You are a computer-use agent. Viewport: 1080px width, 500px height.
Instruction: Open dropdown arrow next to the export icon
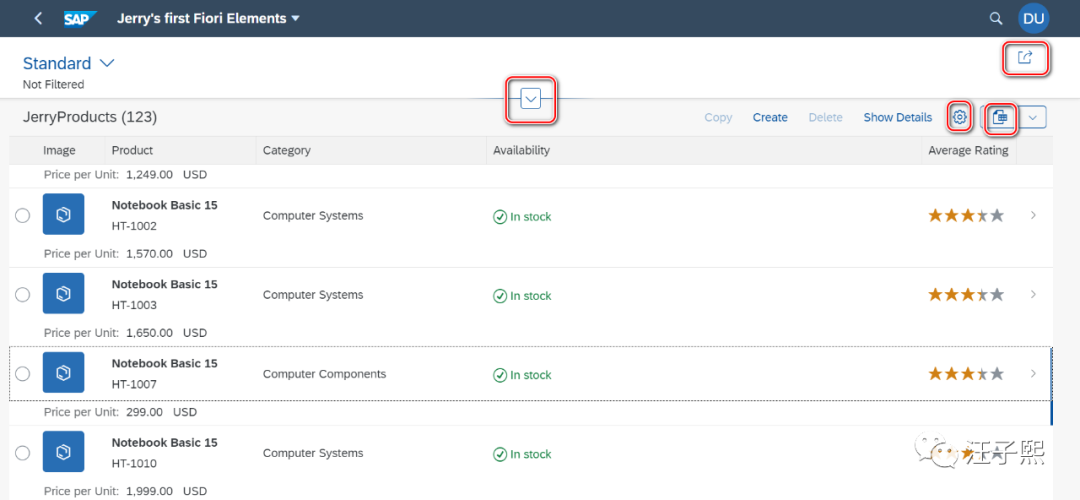click(x=1032, y=117)
